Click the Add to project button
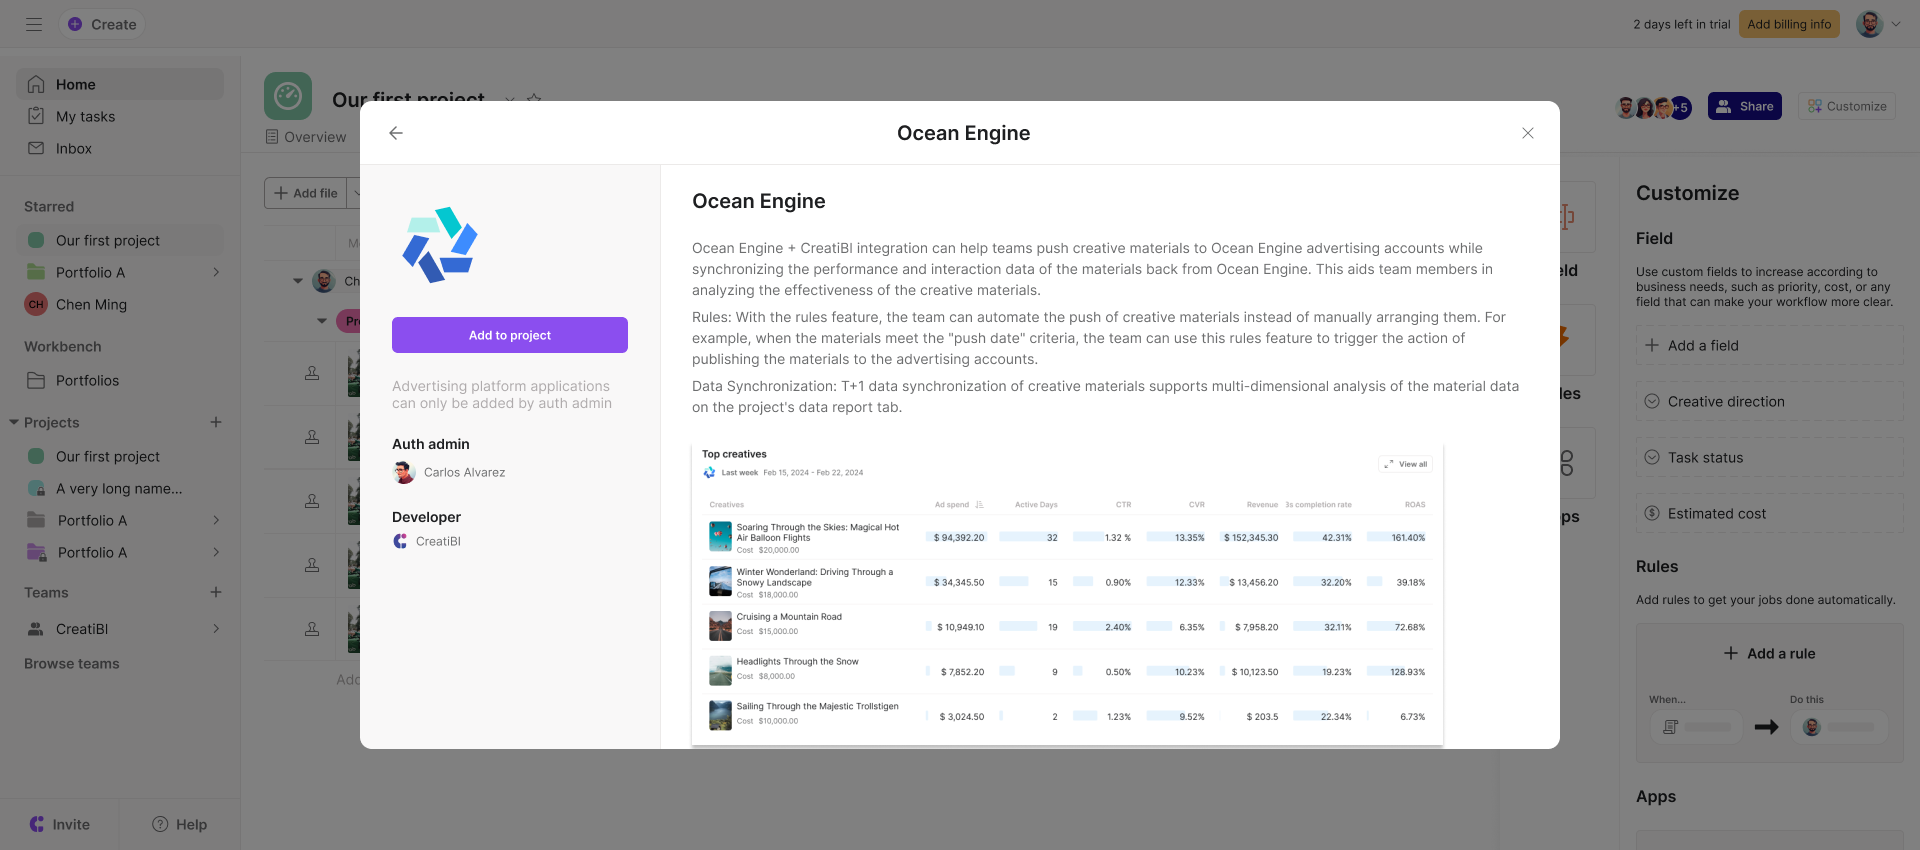Viewport: 1920px width, 850px height. click(510, 335)
